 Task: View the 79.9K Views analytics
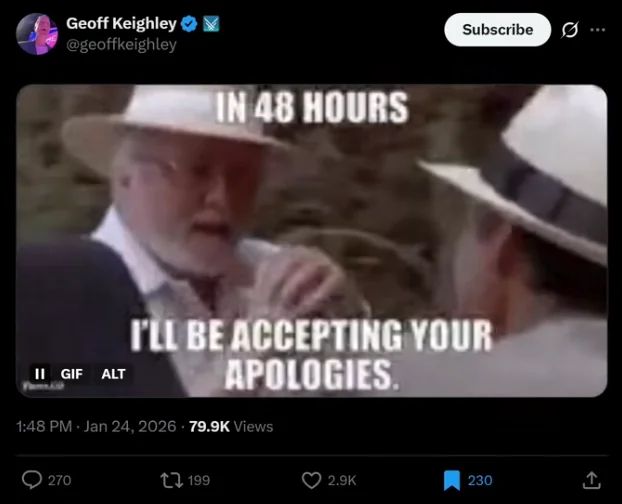coord(231,426)
